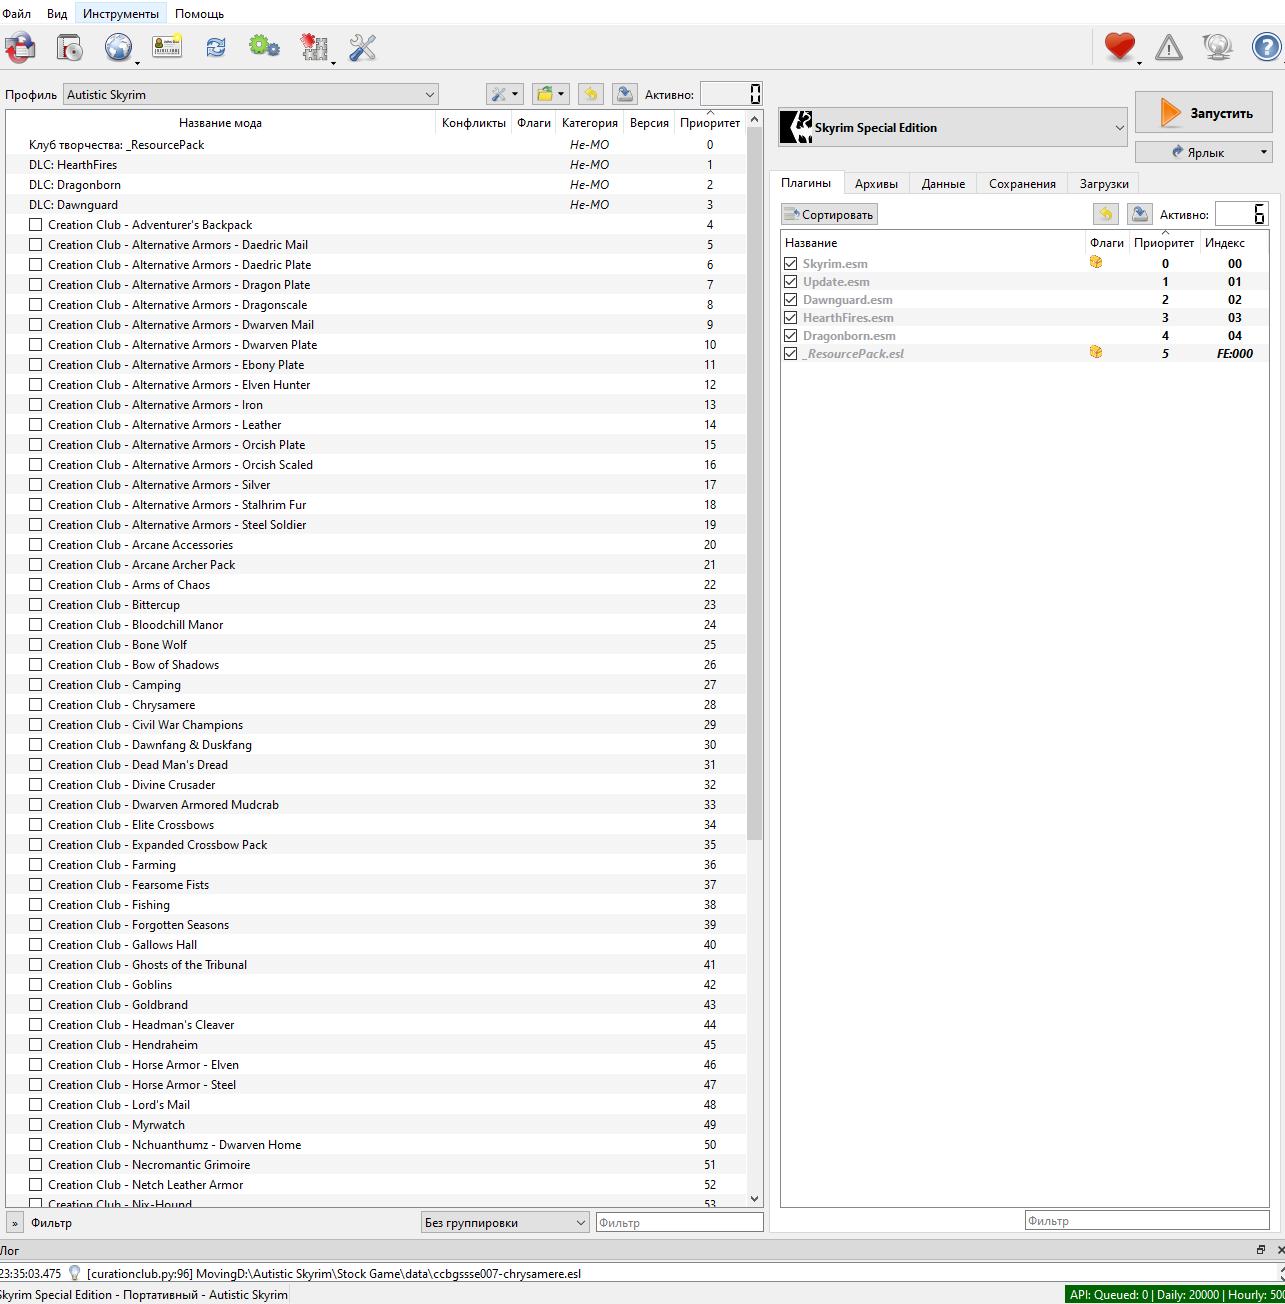This screenshot has height=1304, width=1285.
Task: Switch to the Загрузки tab
Action: pyautogui.click(x=1104, y=183)
